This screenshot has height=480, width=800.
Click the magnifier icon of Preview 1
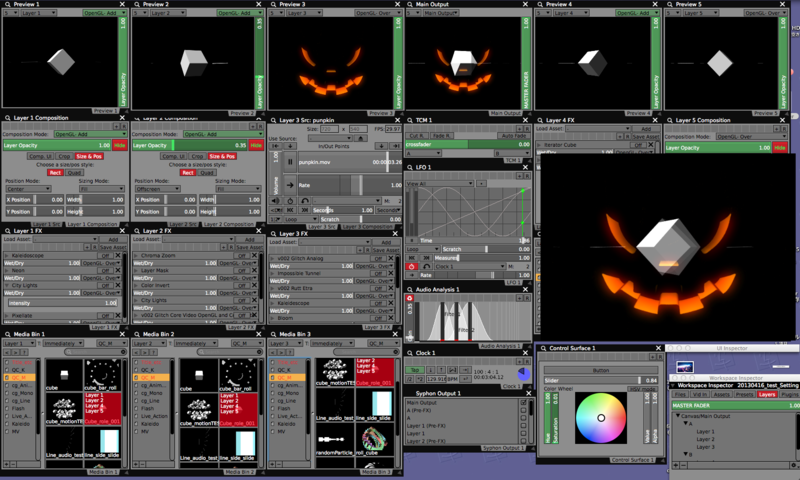tap(8, 4)
